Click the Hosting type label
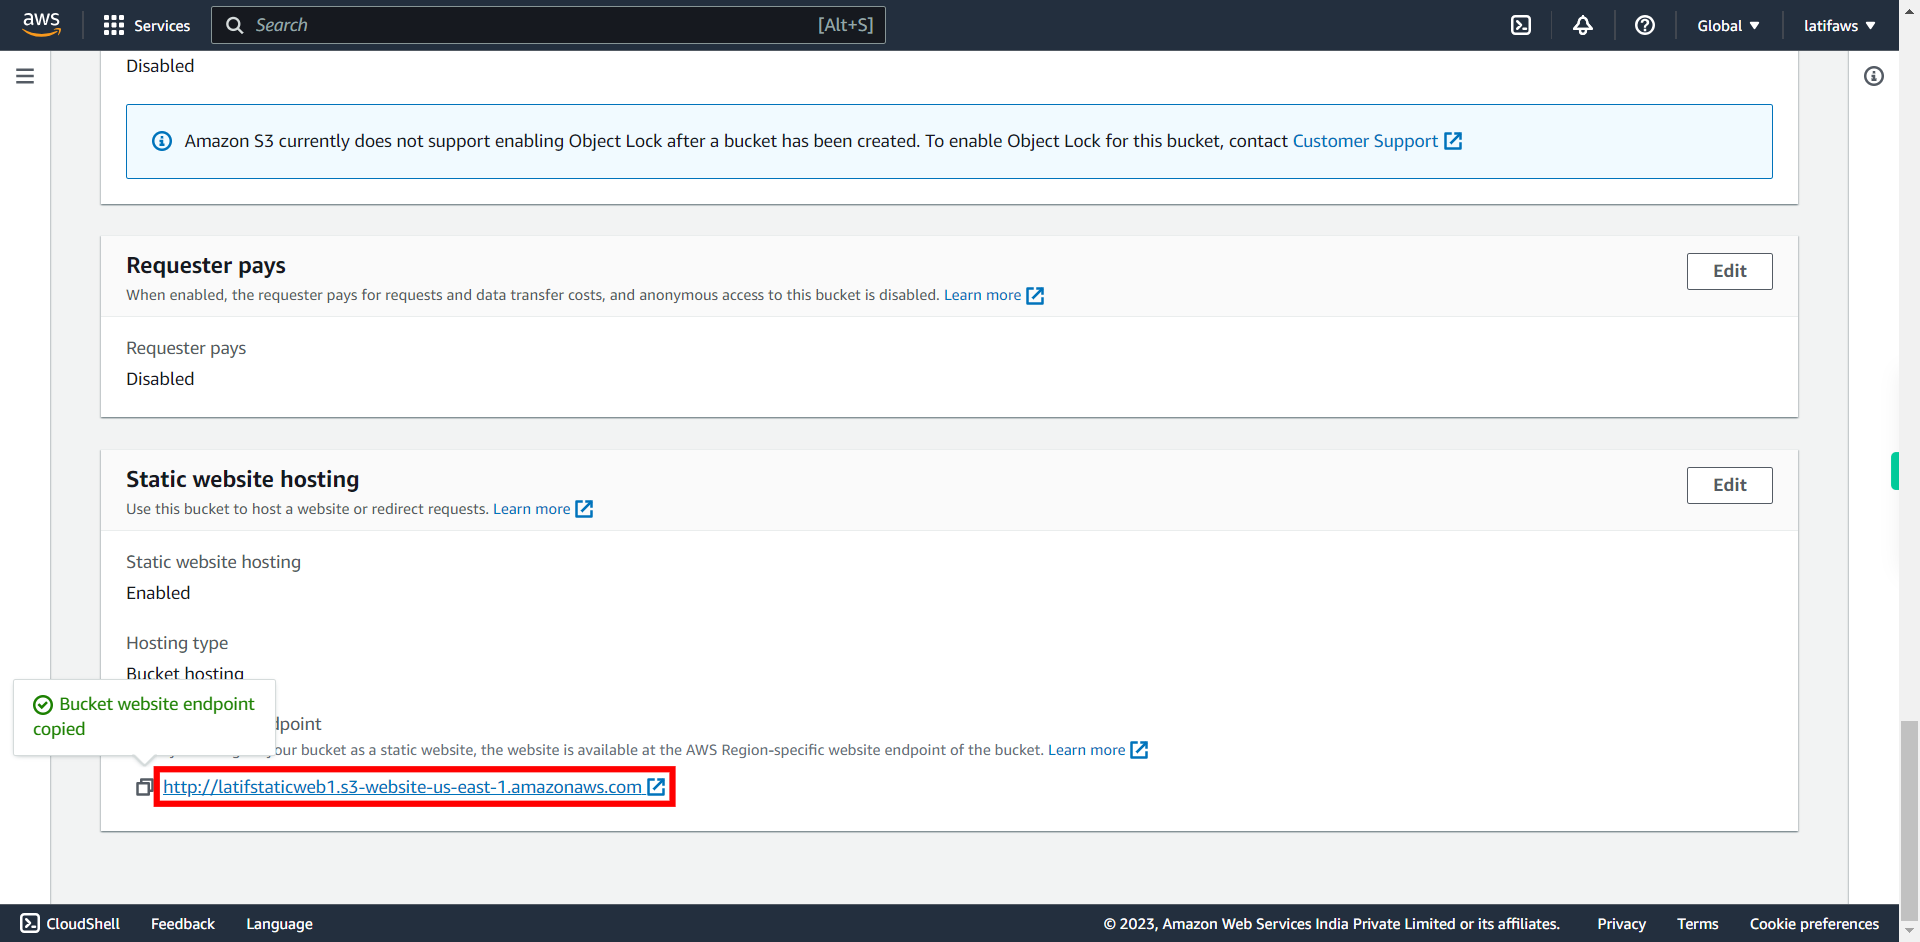The height and width of the screenshot is (942, 1920). click(x=177, y=643)
